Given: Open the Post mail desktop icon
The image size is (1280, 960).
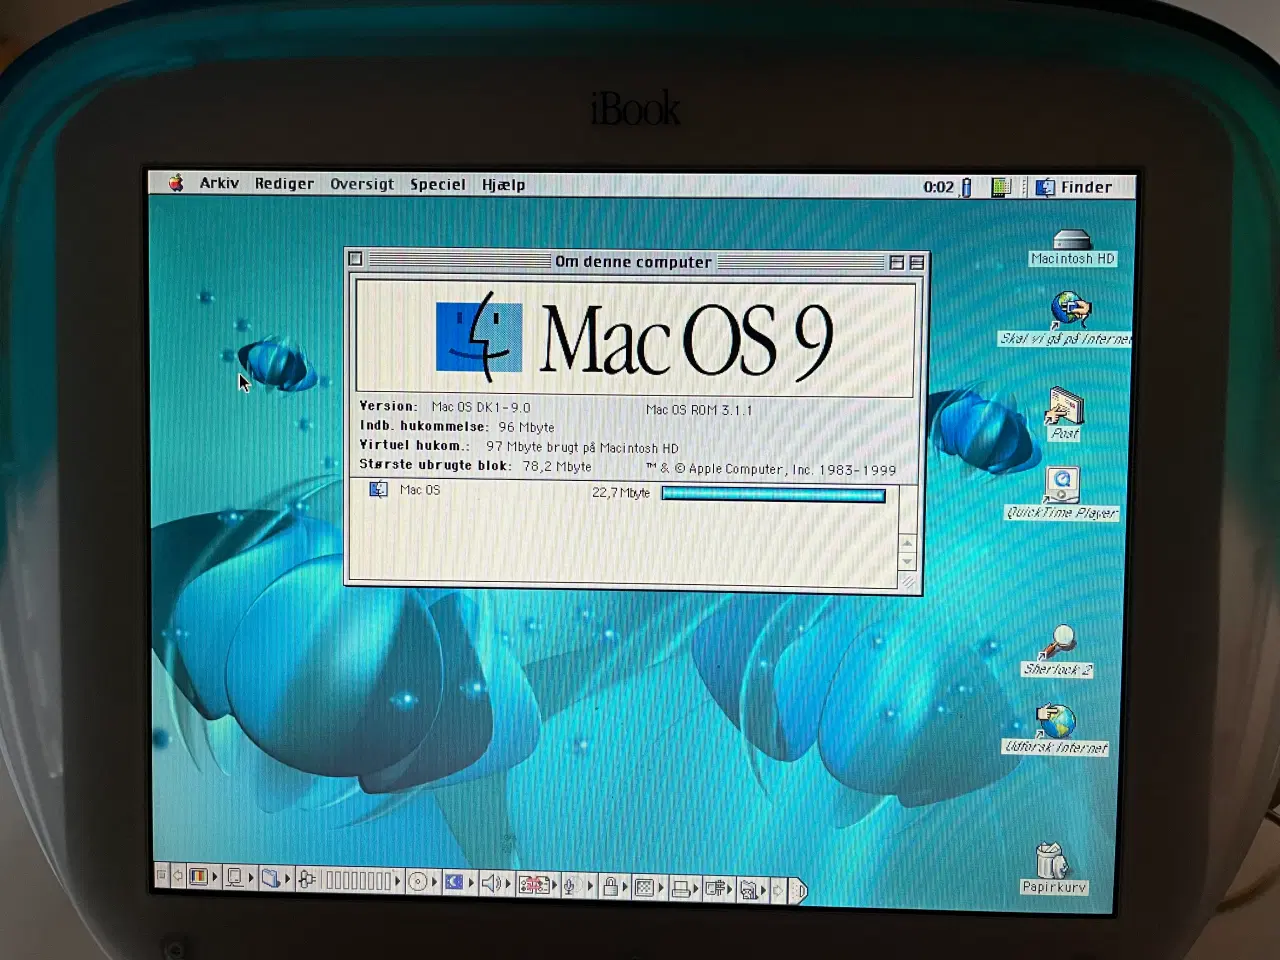Looking at the screenshot, I should point(1064,407).
